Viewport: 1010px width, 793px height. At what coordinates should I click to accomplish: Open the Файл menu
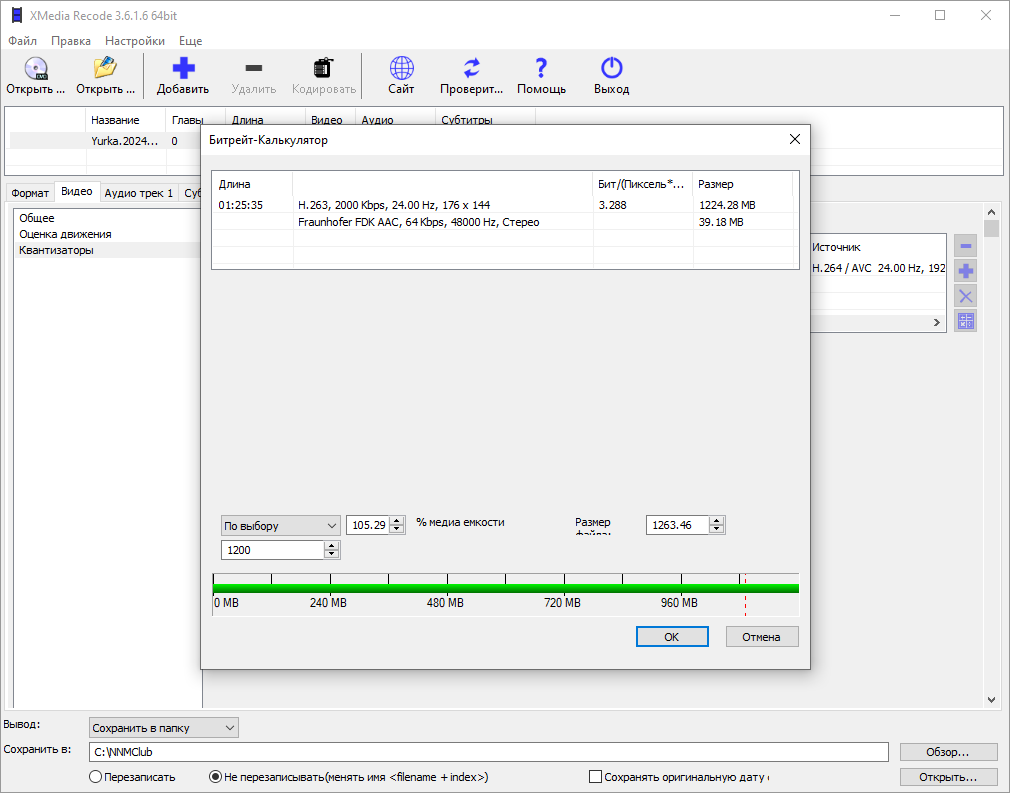pyautogui.click(x=23, y=41)
